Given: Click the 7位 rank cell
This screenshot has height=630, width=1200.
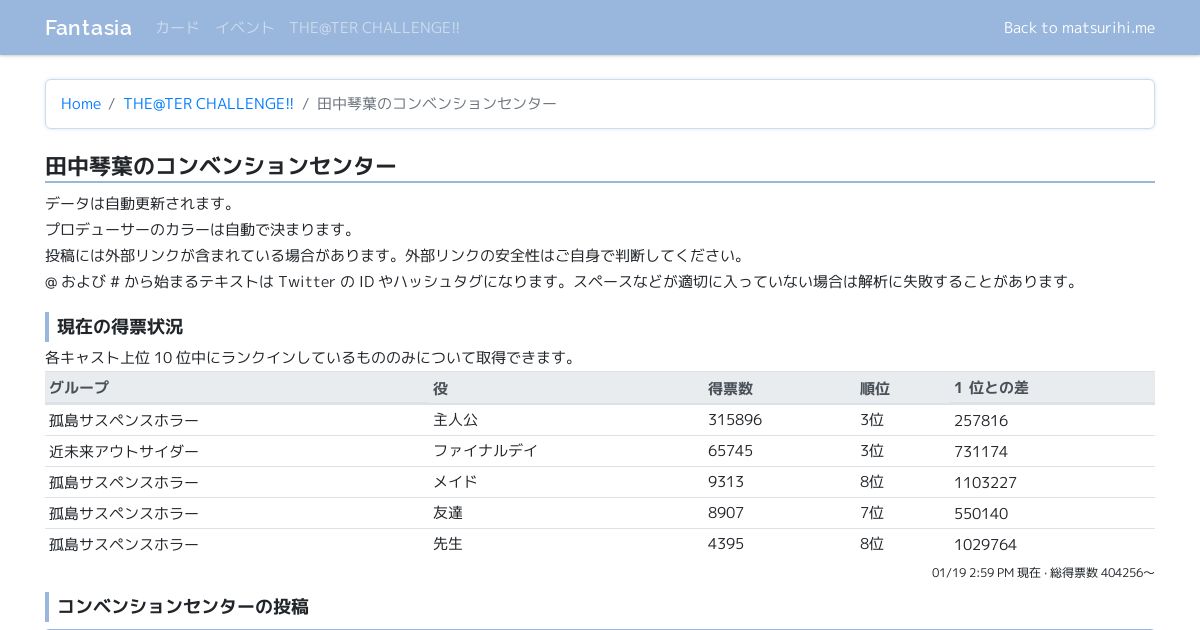Looking at the screenshot, I should point(872,513).
